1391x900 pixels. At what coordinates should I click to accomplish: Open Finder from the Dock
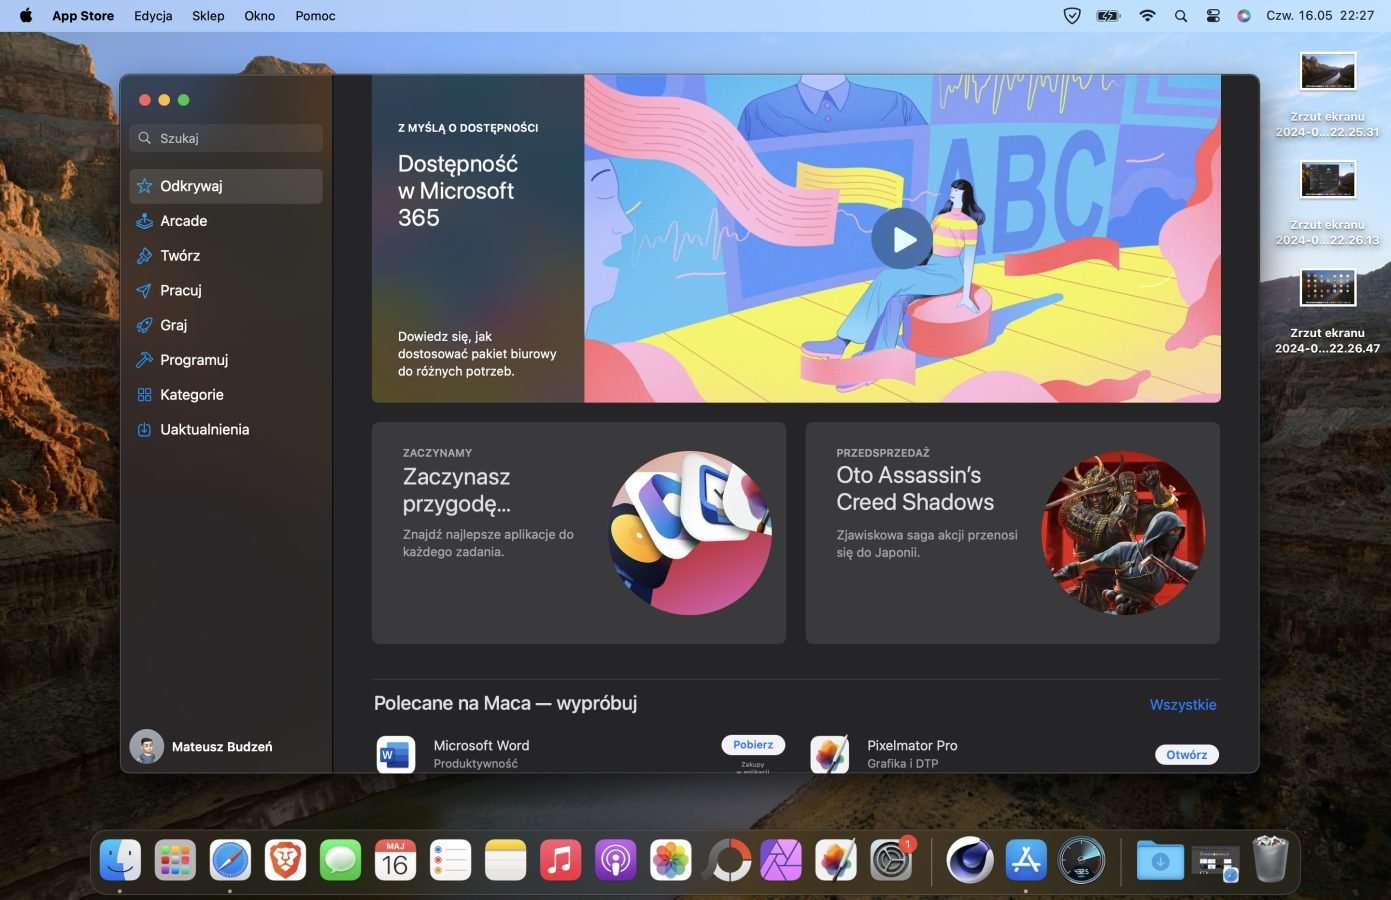tap(120, 860)
